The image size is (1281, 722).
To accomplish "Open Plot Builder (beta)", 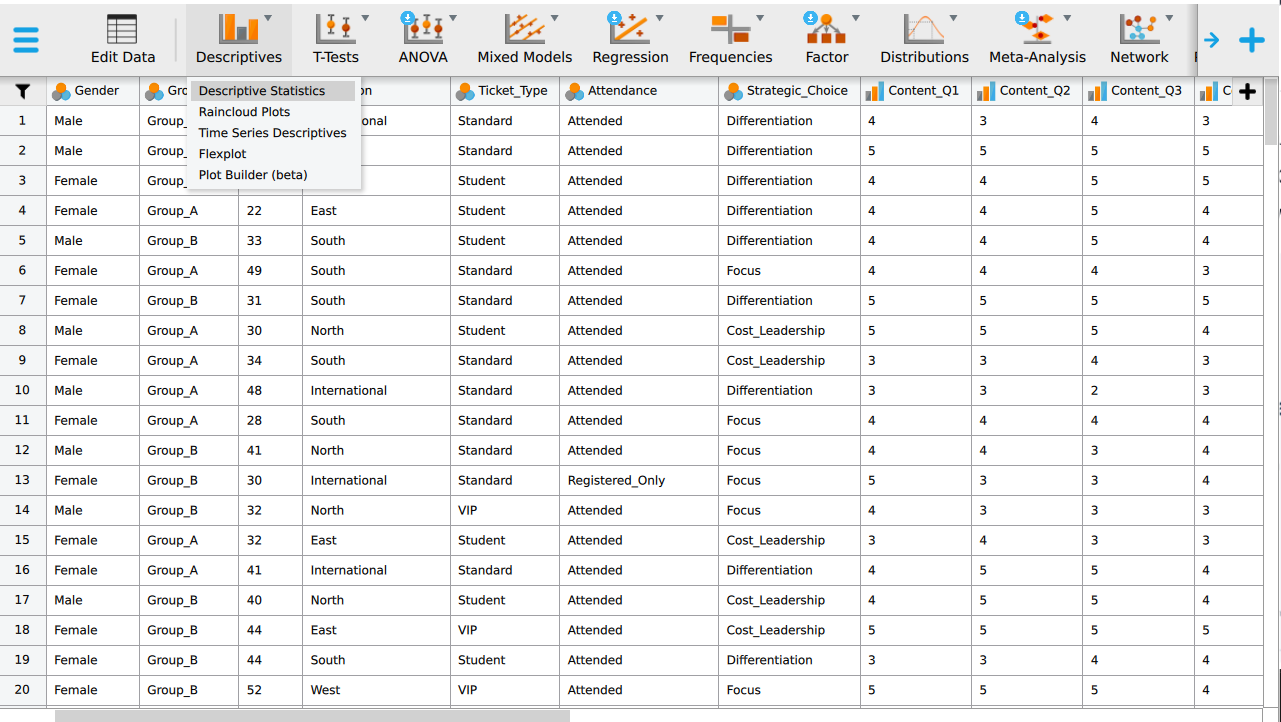I will coord(272,175).
